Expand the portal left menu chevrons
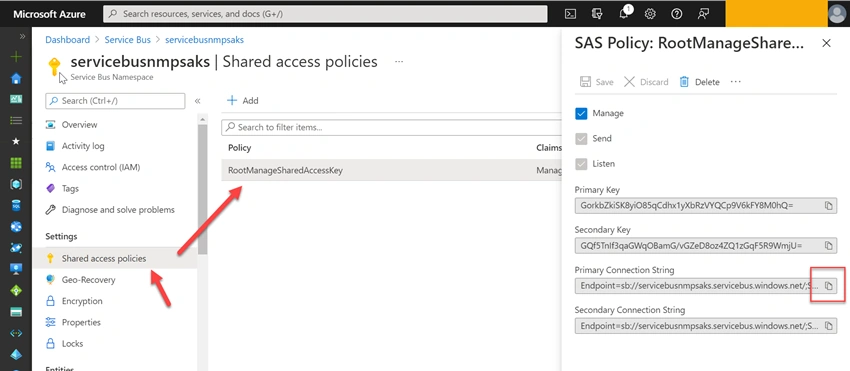850x371 pixels. pyautogui.click(x=22, y=36)
